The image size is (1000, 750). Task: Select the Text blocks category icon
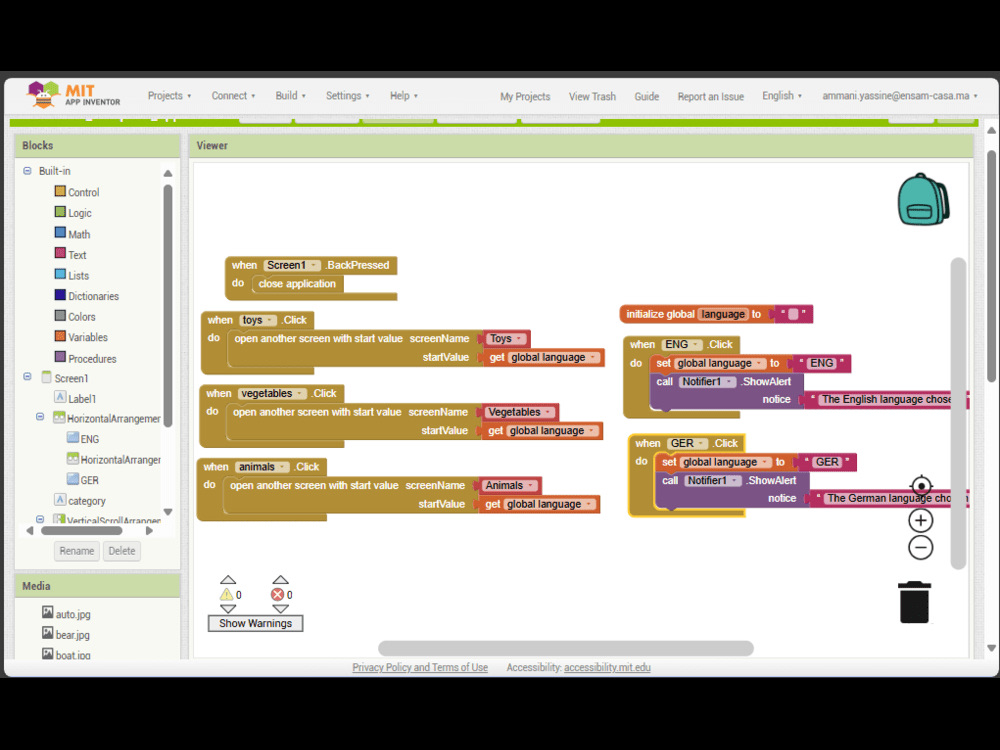60,253
